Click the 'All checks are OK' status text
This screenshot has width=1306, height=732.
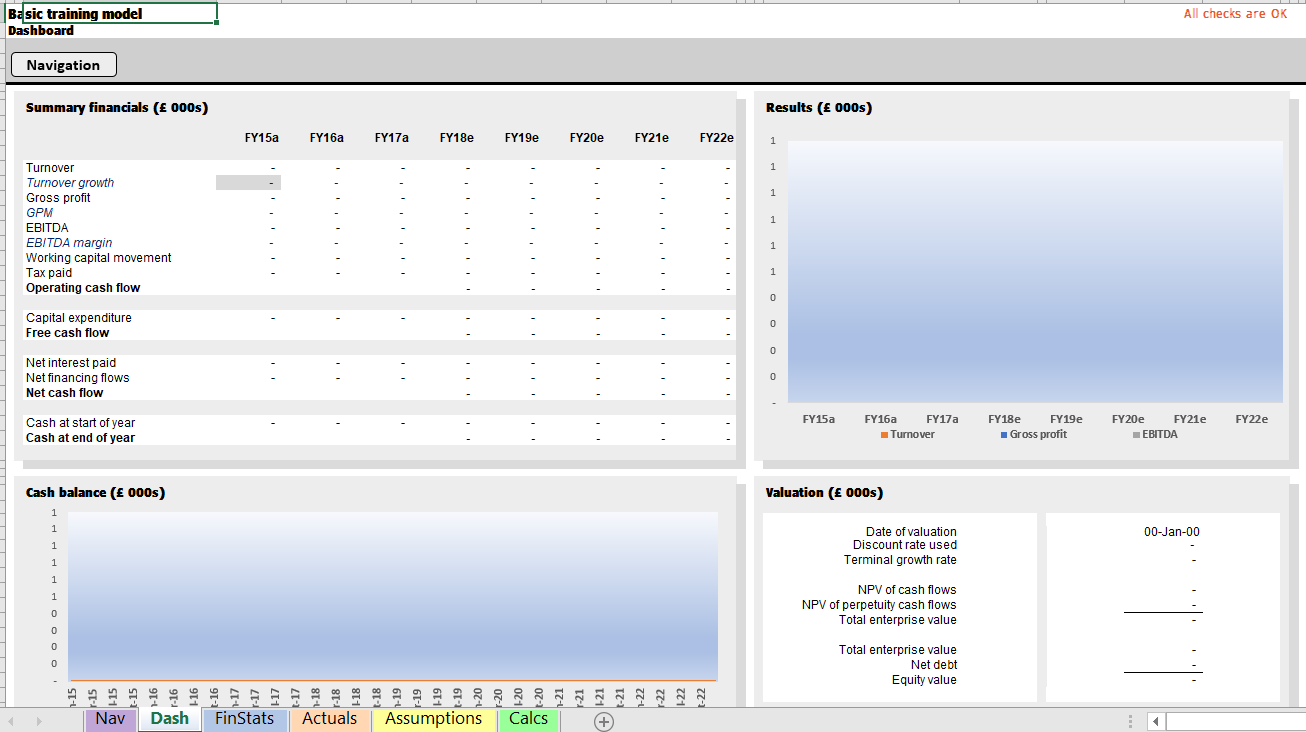(x=1235, y=13)
